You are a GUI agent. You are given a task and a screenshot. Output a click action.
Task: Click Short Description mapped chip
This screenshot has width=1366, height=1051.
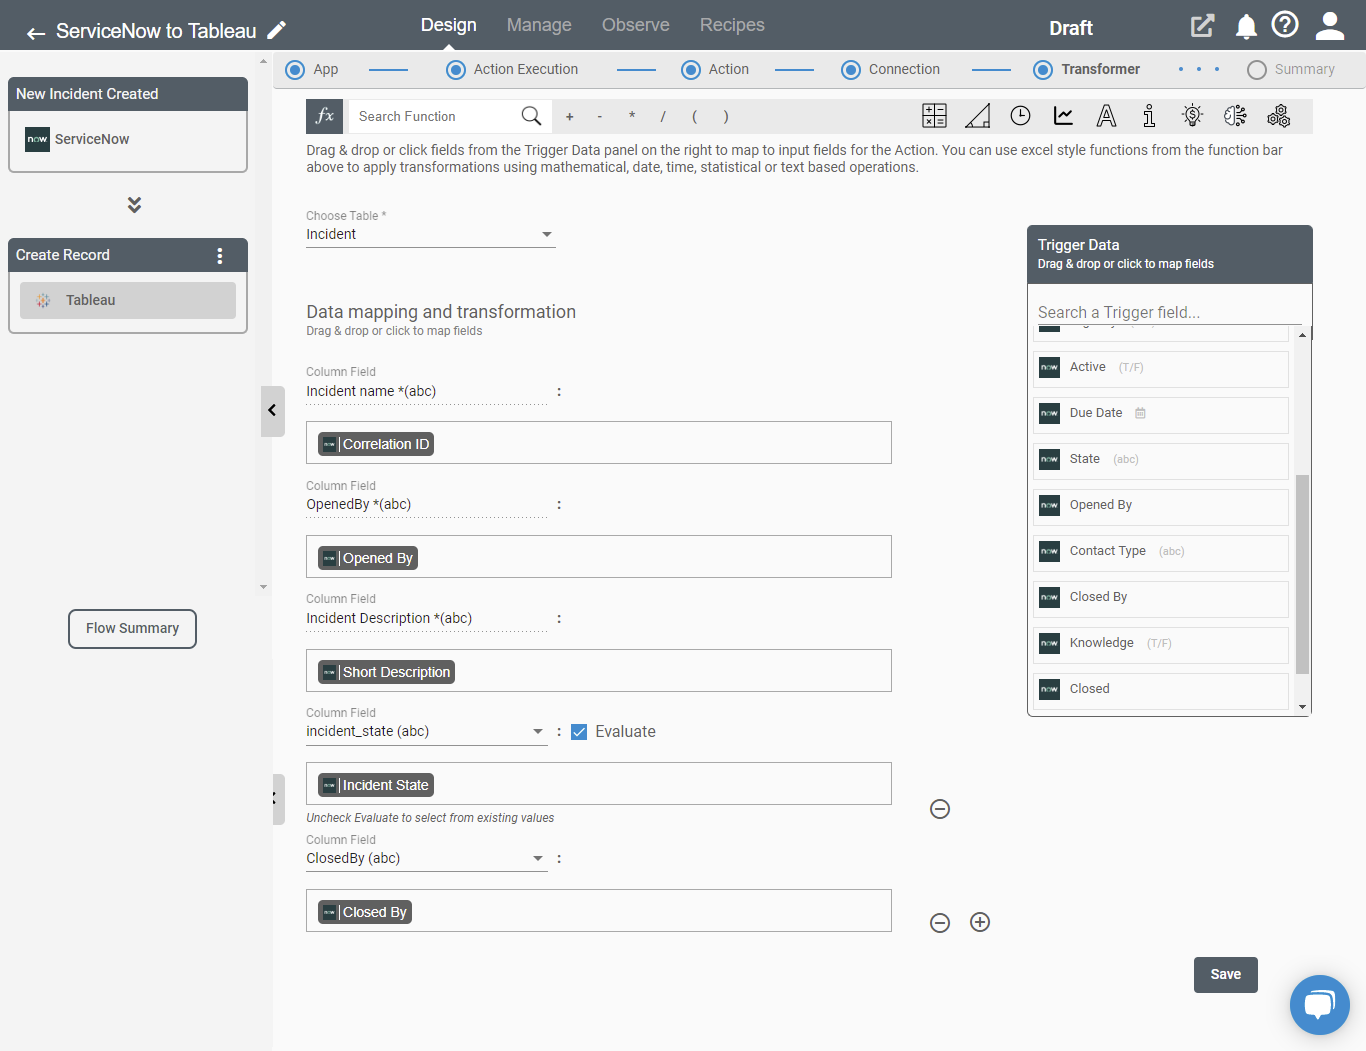click(x=386, y=672)
